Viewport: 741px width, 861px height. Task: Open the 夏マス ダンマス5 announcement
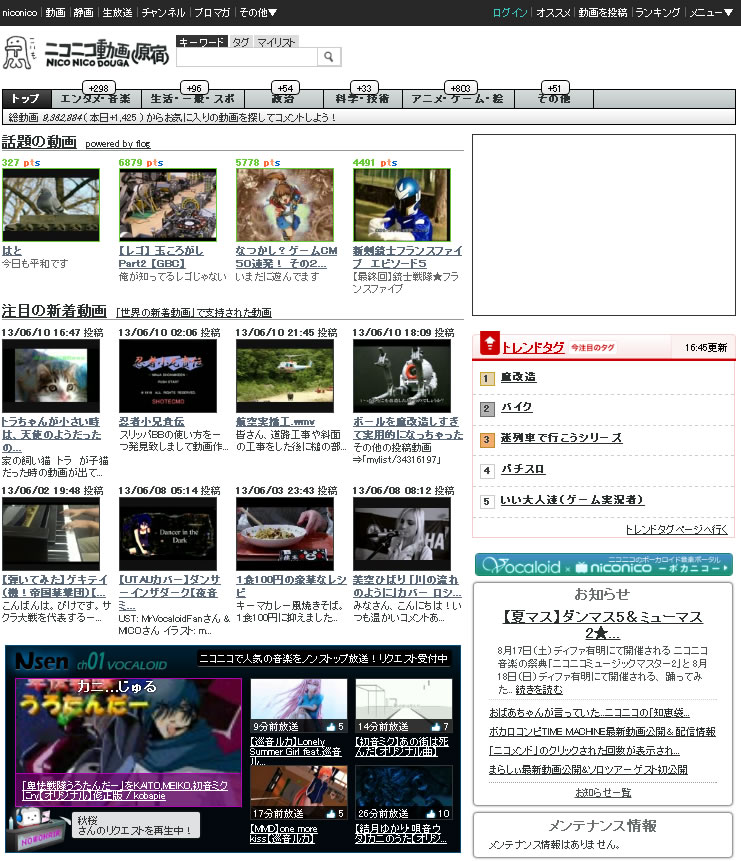[x=603, y=625]
